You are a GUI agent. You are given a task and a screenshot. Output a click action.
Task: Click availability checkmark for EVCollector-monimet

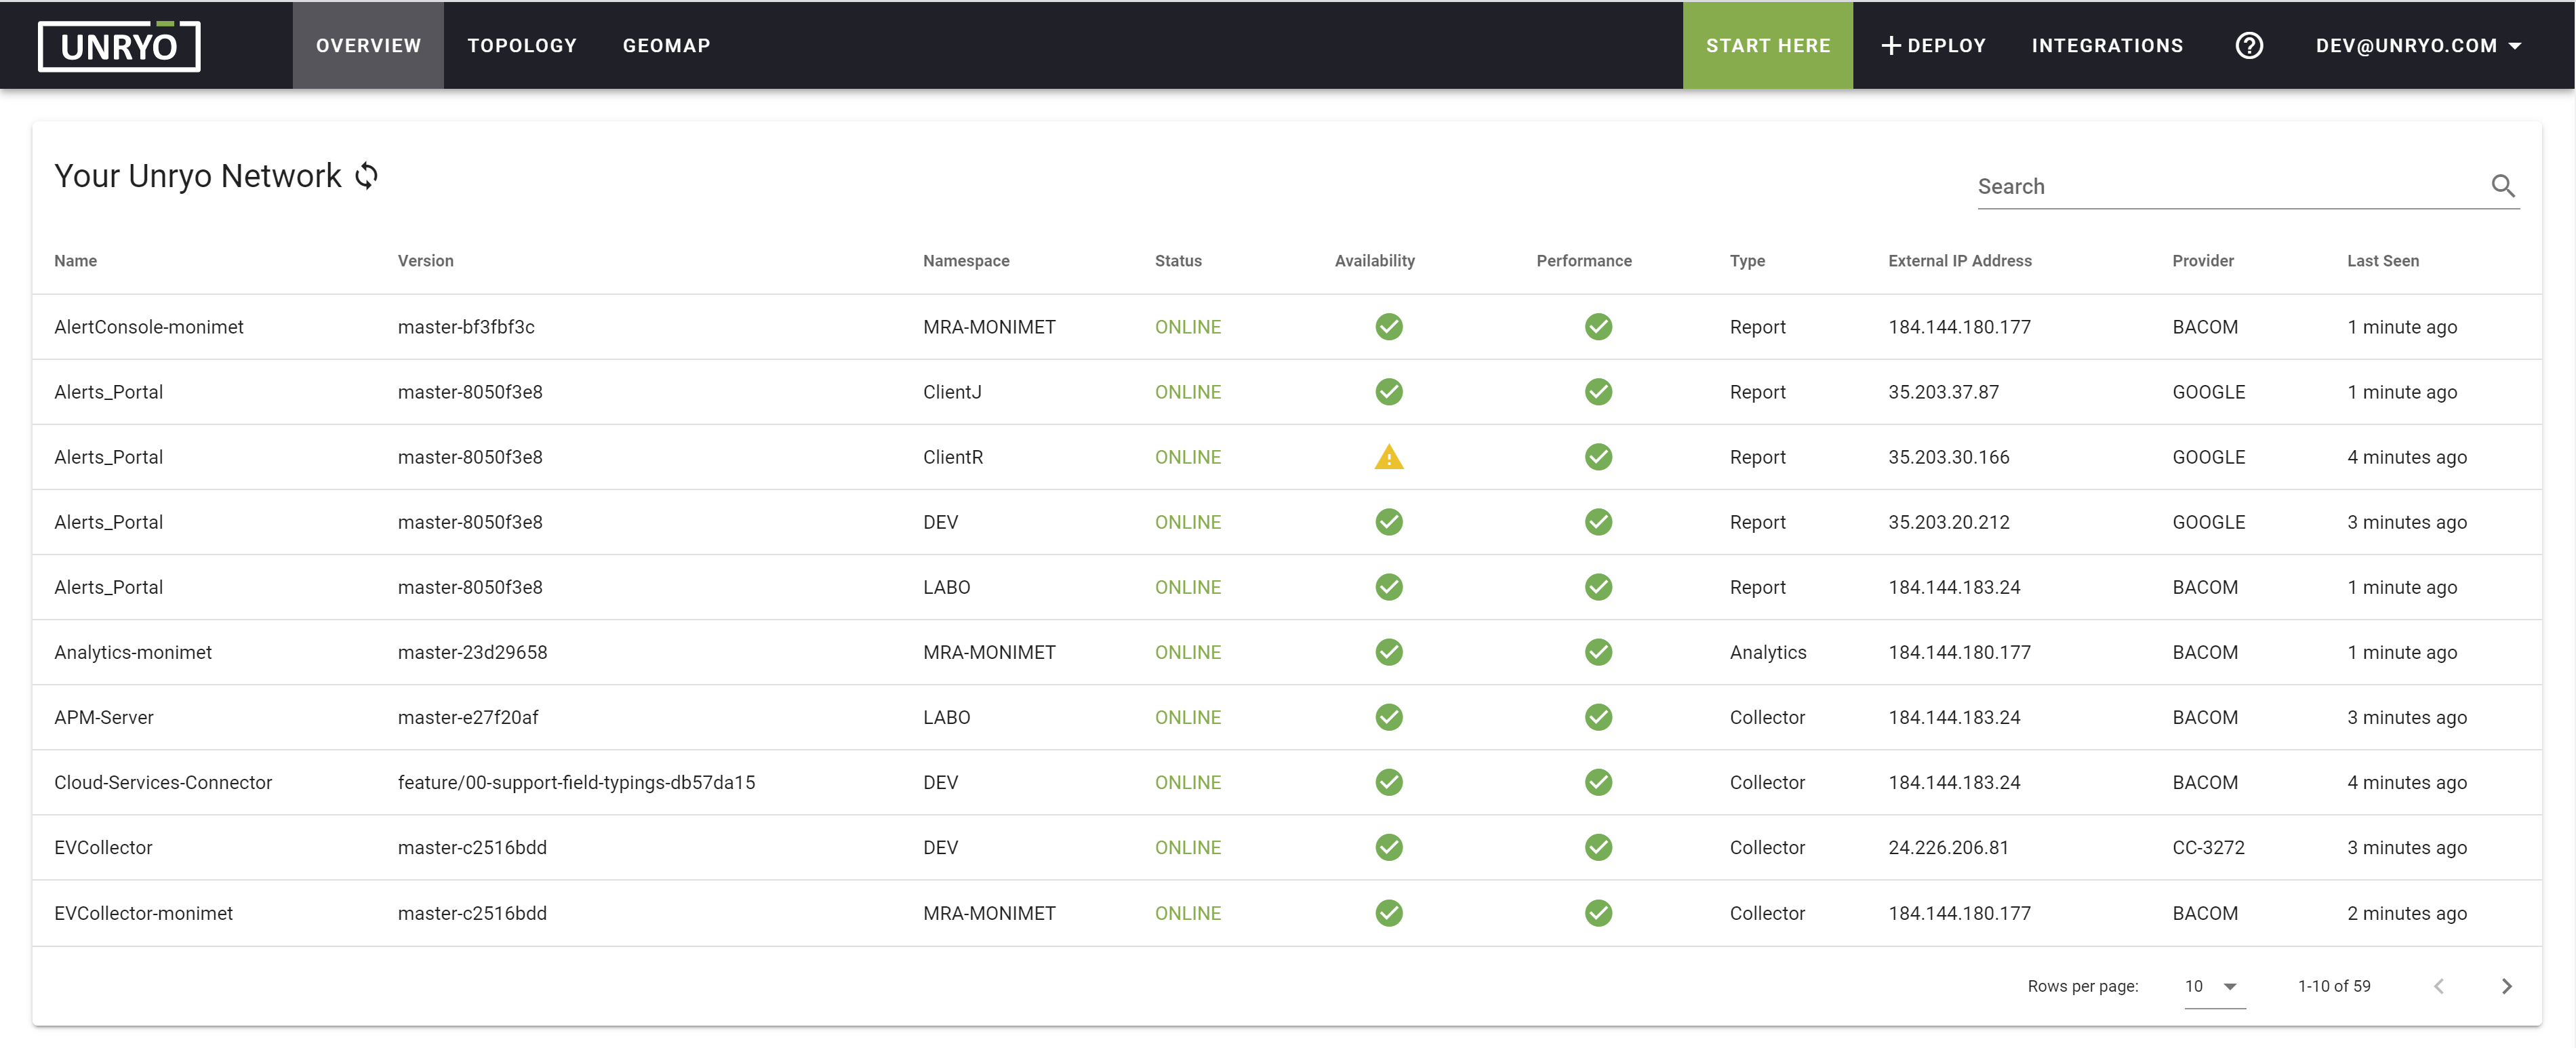1389,913
